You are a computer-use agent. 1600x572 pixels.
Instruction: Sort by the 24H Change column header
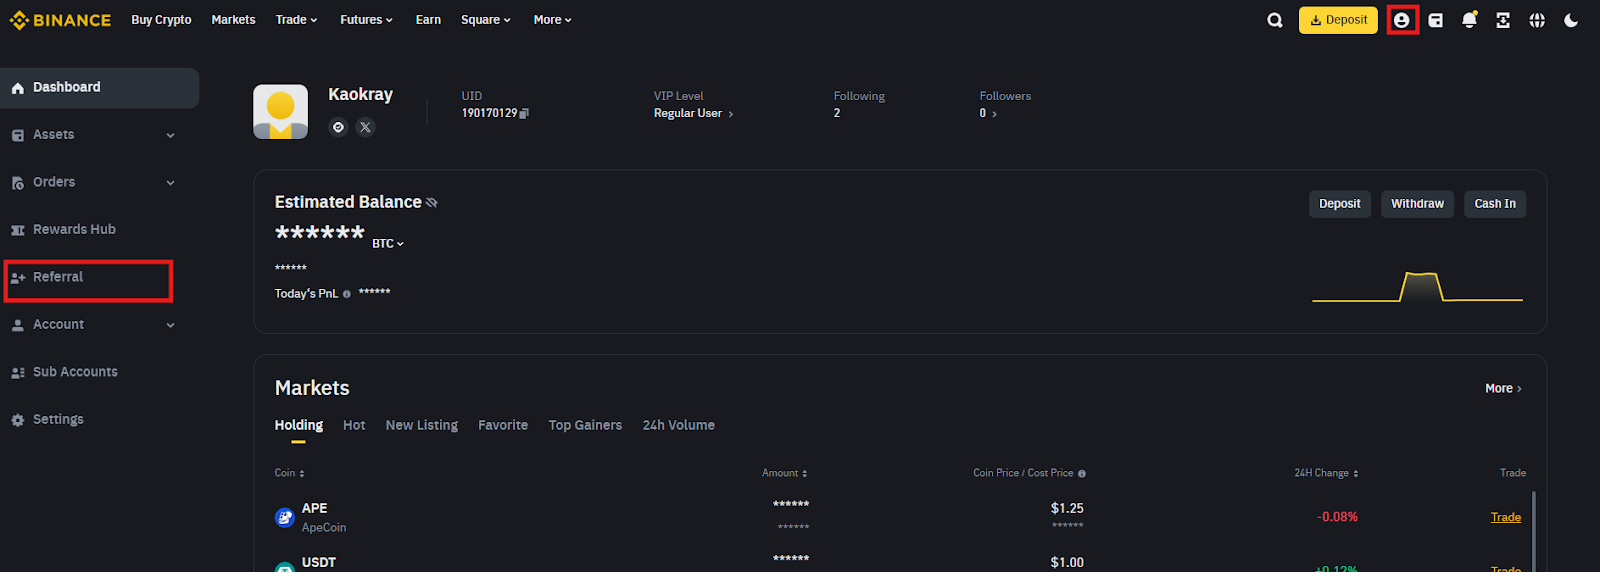pos(1326,473)
